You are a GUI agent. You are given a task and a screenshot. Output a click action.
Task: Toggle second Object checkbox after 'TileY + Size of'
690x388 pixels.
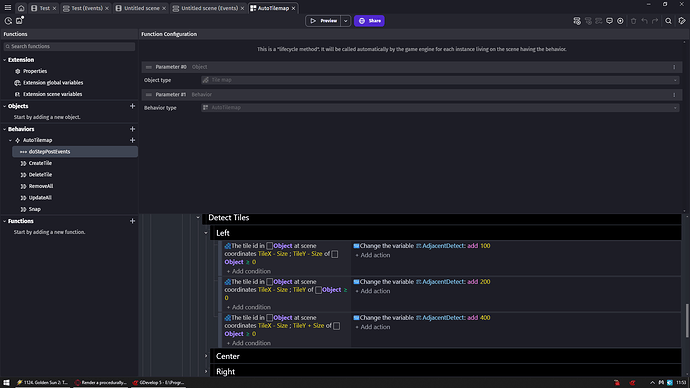click(x=336, y=326)
